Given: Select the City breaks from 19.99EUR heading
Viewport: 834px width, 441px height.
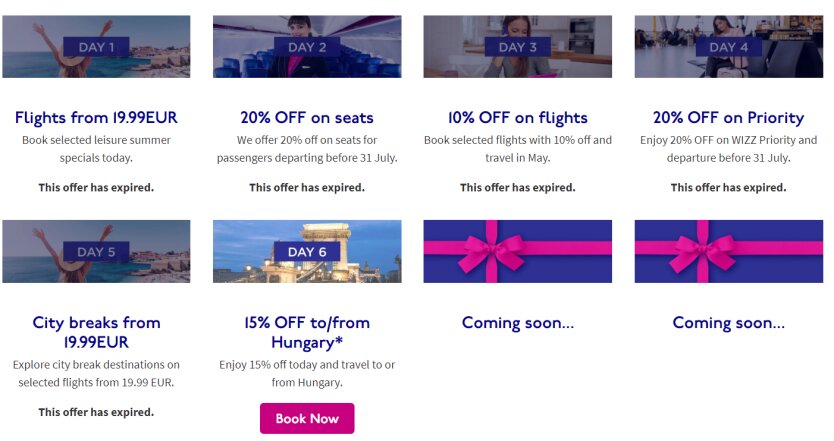Looking at the screenshot, I should tap(96, 332).
